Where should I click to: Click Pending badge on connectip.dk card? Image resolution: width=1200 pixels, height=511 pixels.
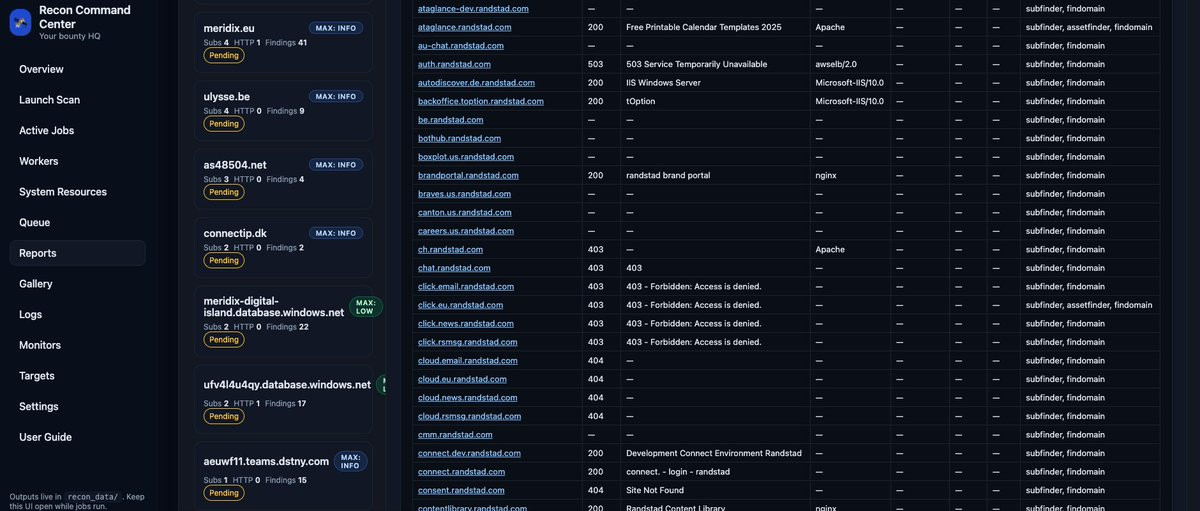[224, 260]
